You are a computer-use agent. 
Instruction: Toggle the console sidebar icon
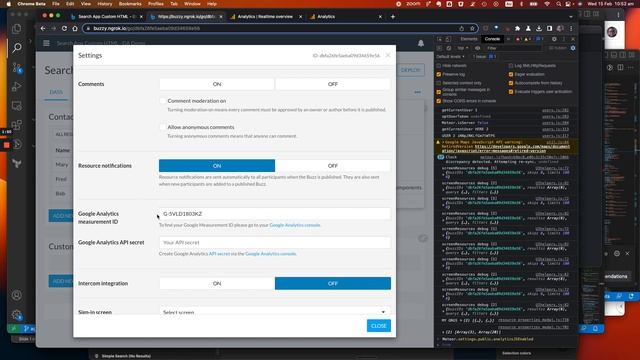coord(440,48)
